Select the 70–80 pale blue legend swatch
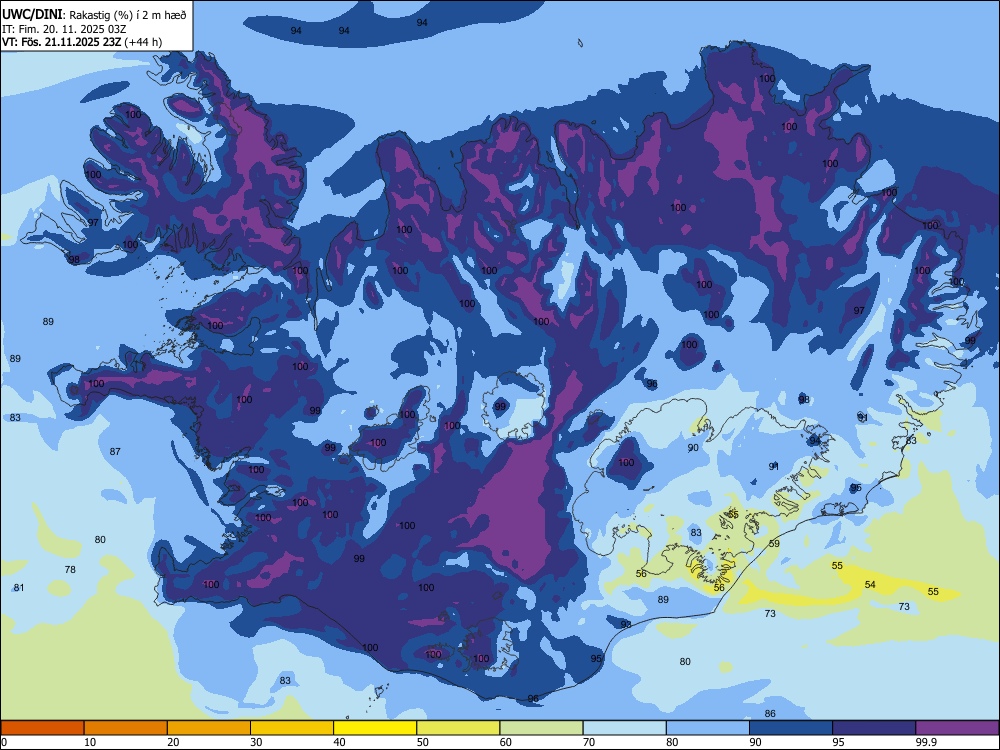 tap(624, 728)
